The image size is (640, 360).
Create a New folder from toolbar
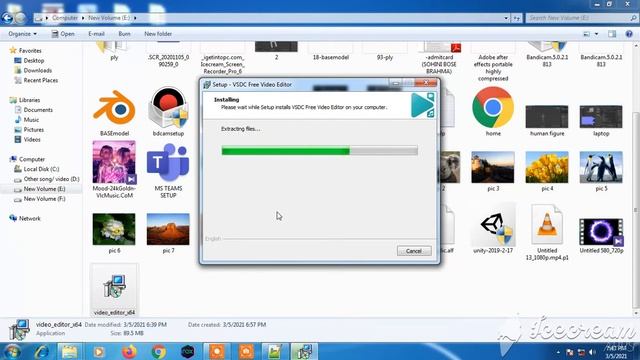(158, 34)
